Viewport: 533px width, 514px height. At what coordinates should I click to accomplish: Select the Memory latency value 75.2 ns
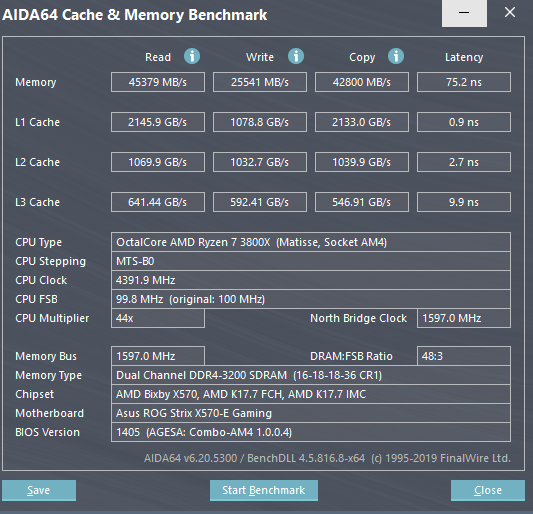point(464,82)
